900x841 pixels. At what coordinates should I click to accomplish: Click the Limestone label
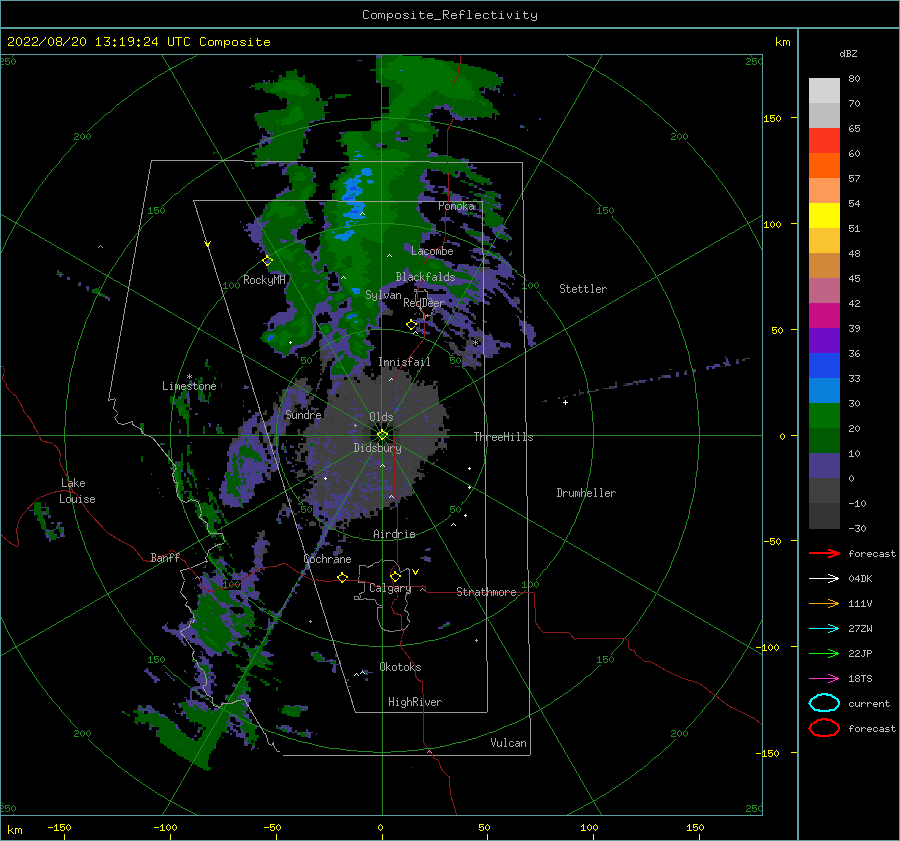coord(189,386)
